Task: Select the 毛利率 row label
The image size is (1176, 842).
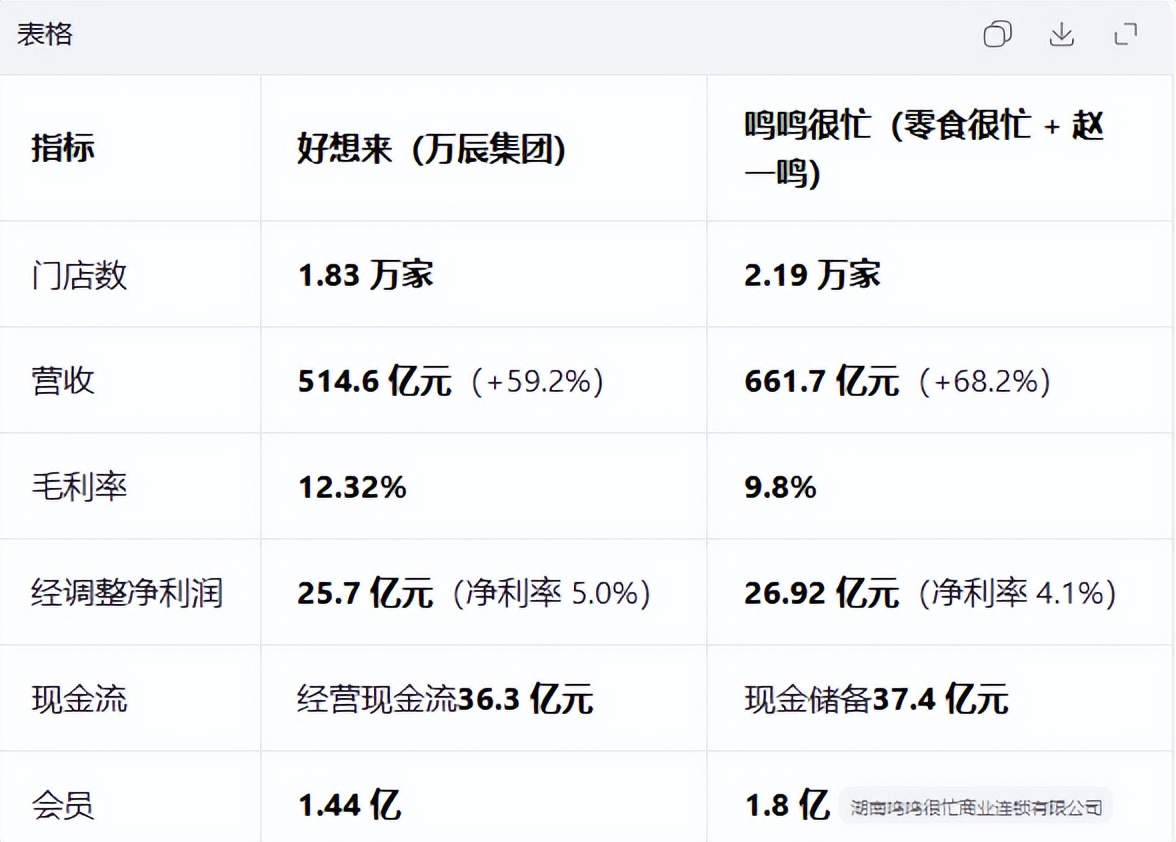Action: pyautogui.click(x=80, y=487)
